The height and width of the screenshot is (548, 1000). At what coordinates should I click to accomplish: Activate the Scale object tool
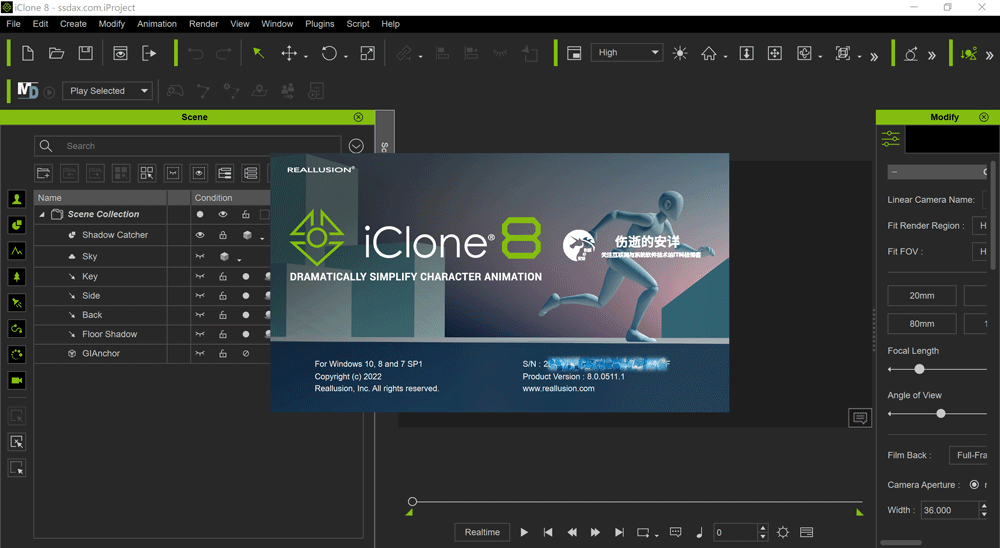click(367, 53)
